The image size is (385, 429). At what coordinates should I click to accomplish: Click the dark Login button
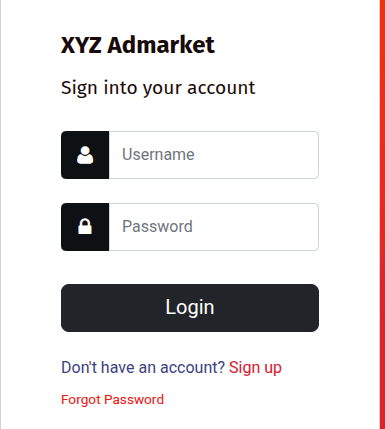190,308
